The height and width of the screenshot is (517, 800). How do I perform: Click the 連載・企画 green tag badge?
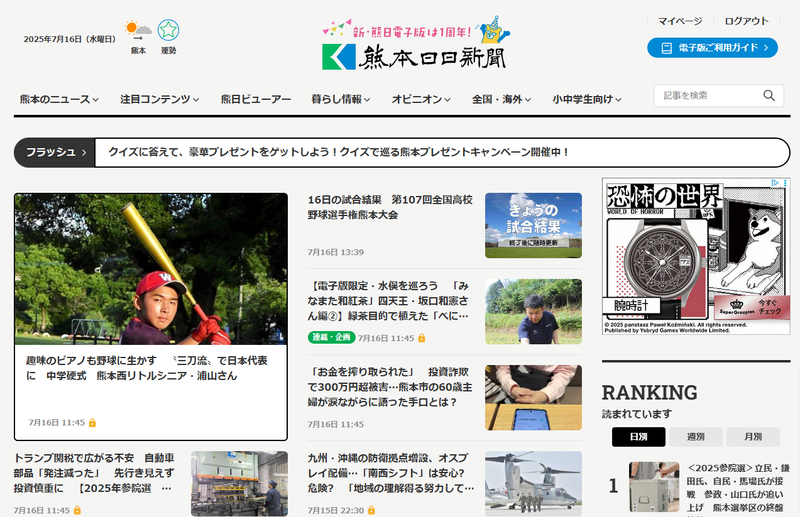[x=331, y=338]
